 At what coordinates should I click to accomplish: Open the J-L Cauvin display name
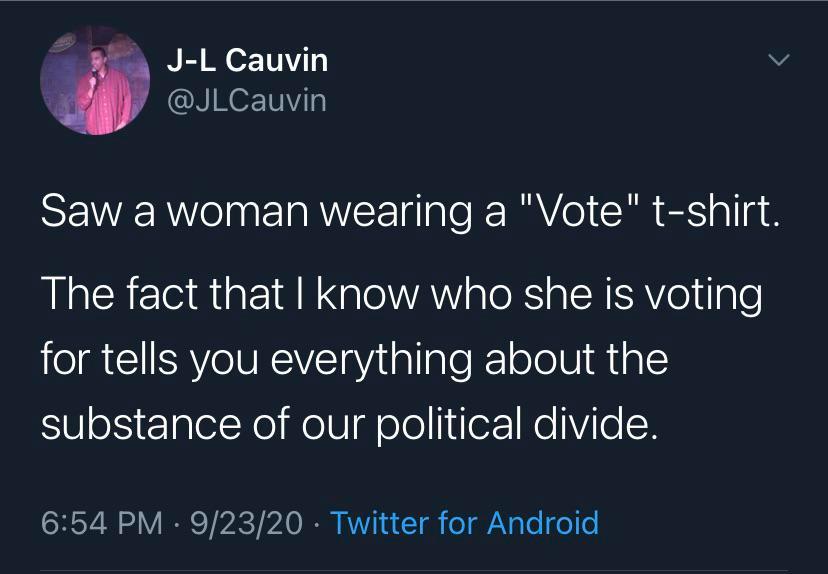[x=247, y=61]
